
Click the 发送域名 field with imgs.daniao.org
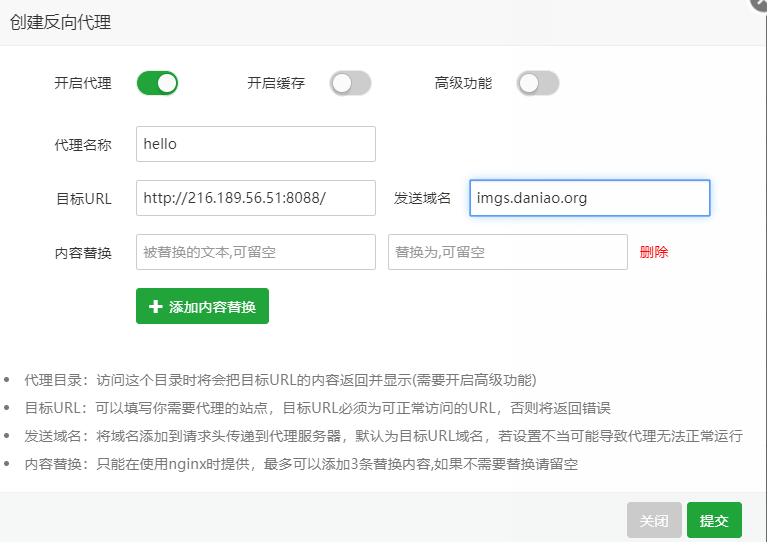590,198
